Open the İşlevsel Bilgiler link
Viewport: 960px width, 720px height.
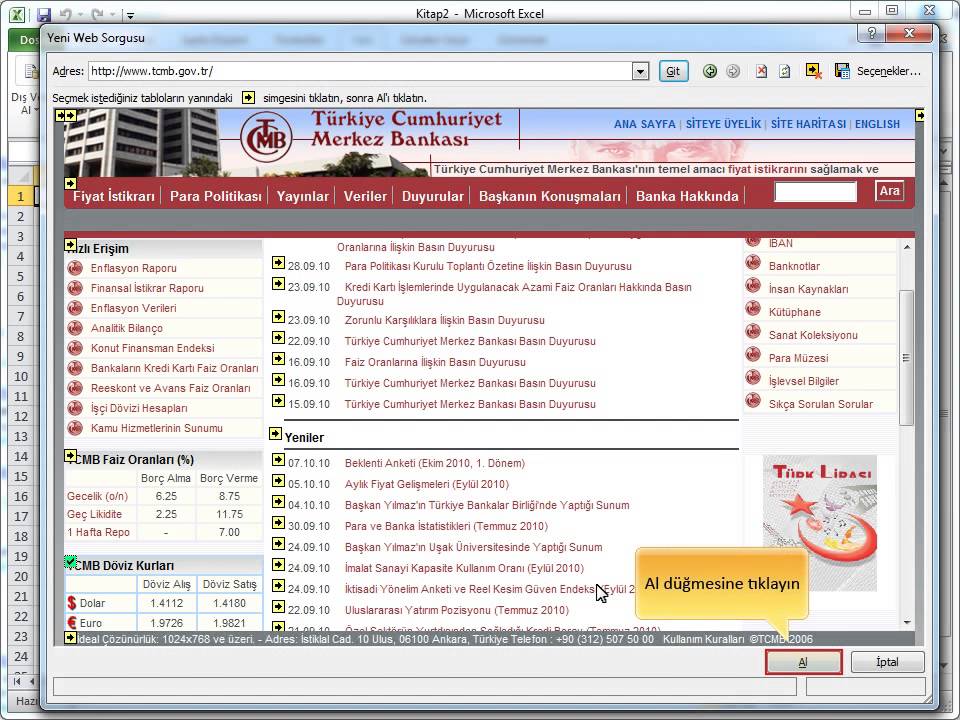[x=804, y=381]
